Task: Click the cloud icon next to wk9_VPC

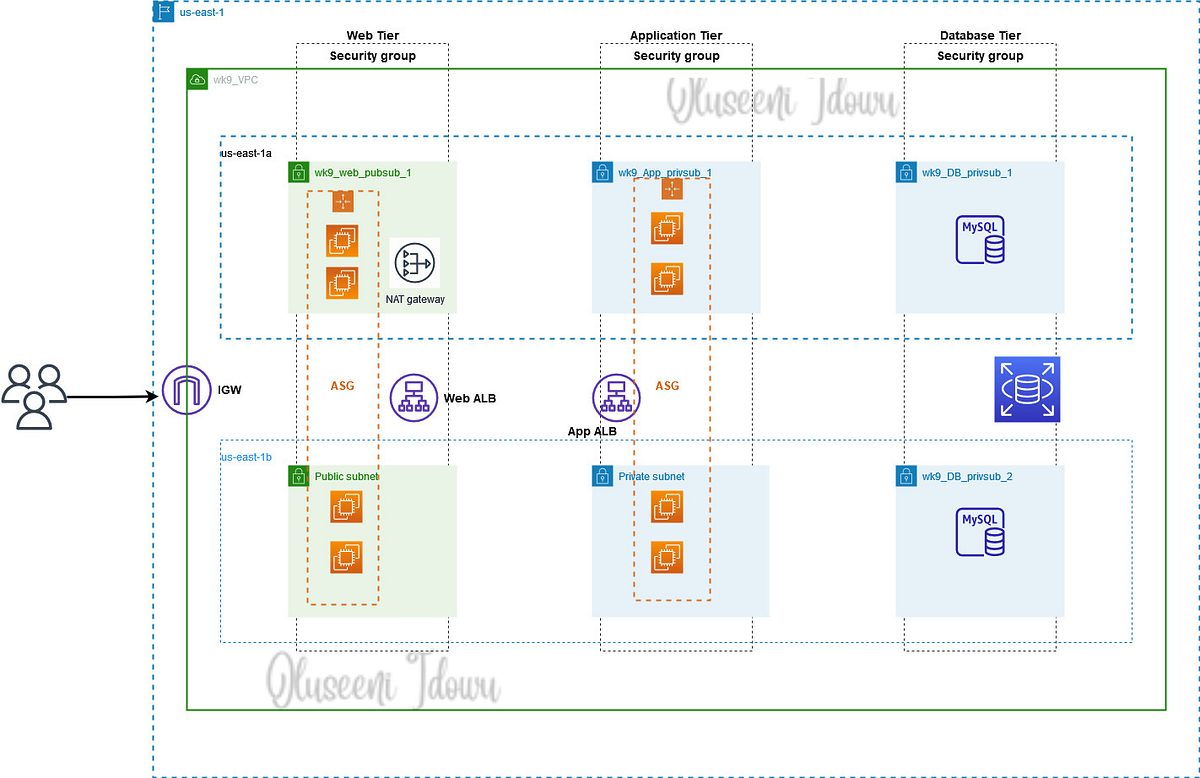Action: (197, 79)
